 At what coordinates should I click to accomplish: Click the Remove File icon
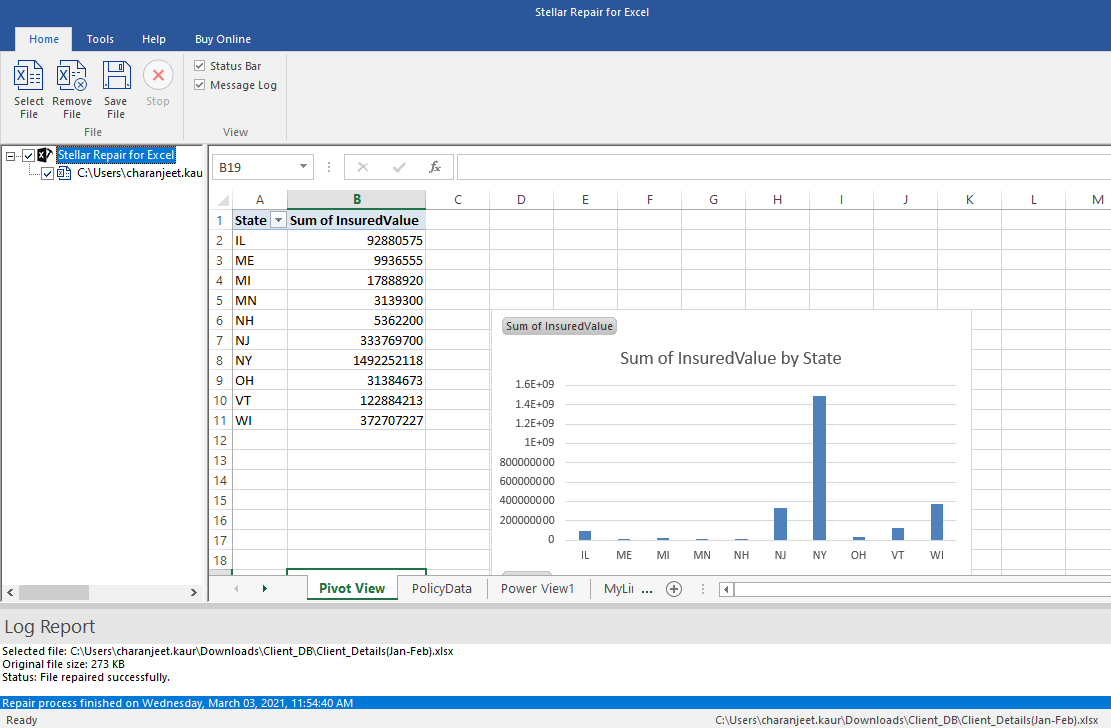click(x=72, y=78)
